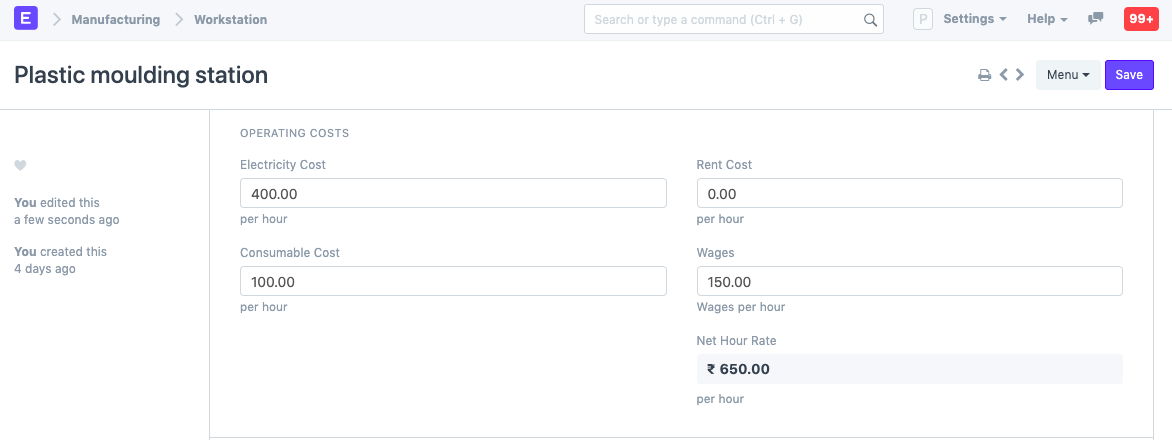Click the Consumable Cost field
This screenshot has width=1172, height=440.
pyautogui.click(x=453, y=282)
